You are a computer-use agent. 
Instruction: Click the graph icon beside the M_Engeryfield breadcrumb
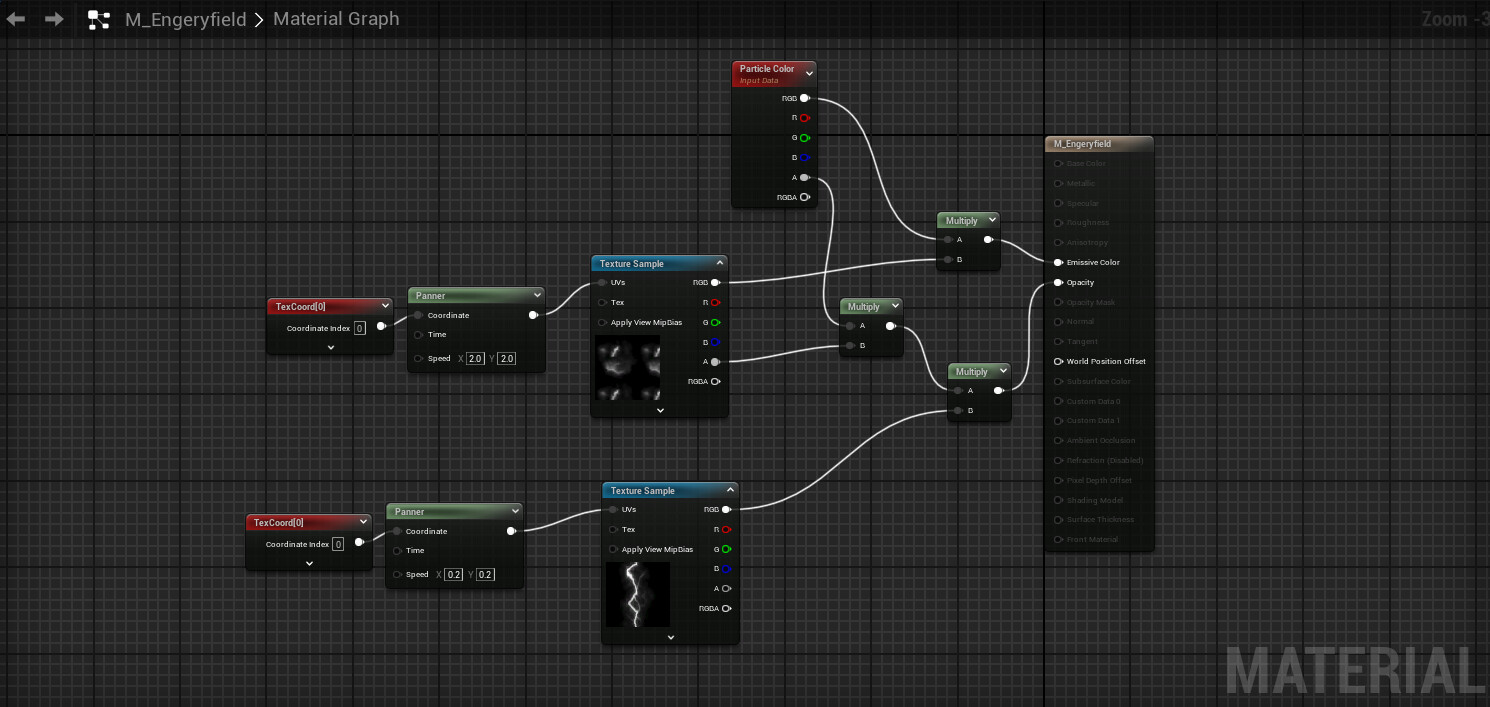[98, 19]
